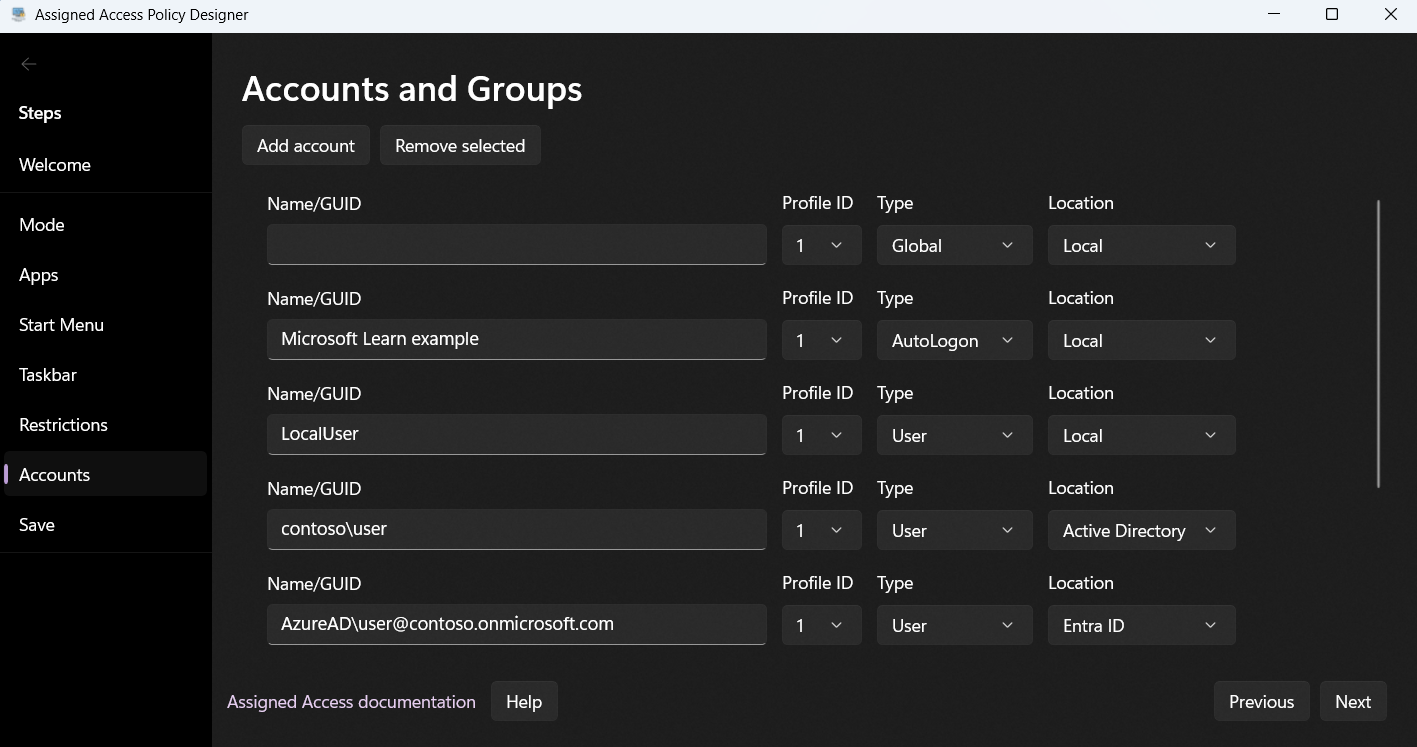Image resolution: width=1417 pixels, height=747 pixels.
Task: Edit the contoso\user name field
Action: [x=517, y=530]
